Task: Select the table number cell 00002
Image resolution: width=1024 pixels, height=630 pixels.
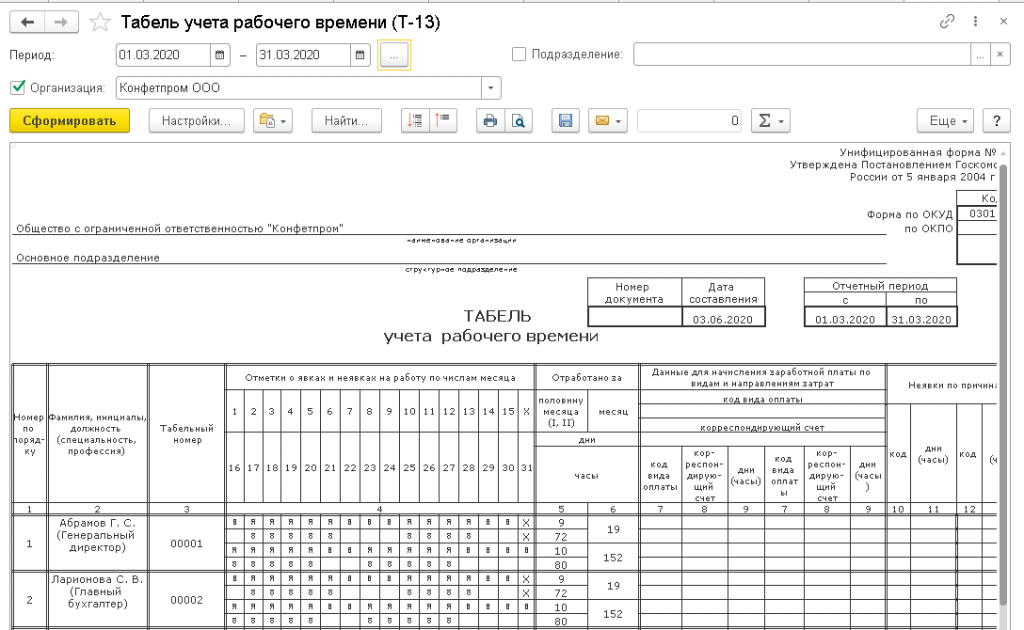Action: click(x=187, y=600)
